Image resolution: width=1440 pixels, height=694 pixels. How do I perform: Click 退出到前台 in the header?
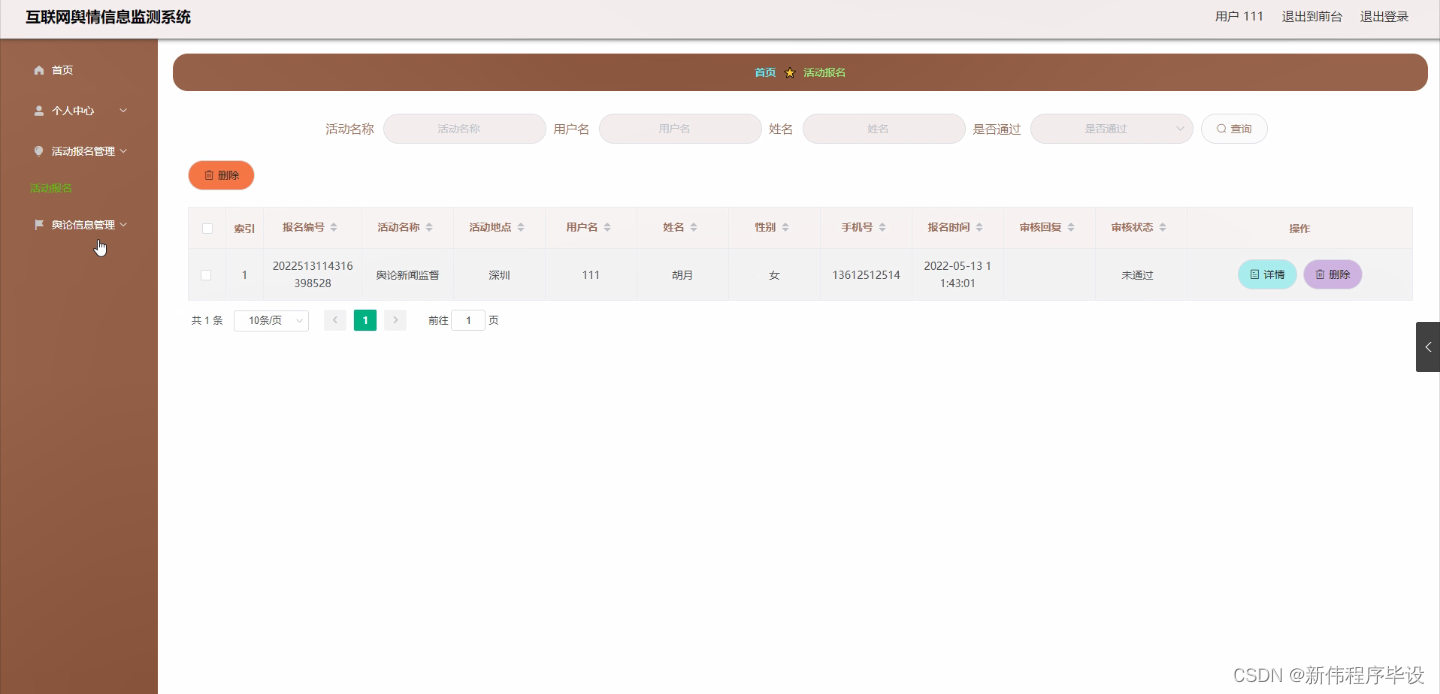click(1312, 17)
